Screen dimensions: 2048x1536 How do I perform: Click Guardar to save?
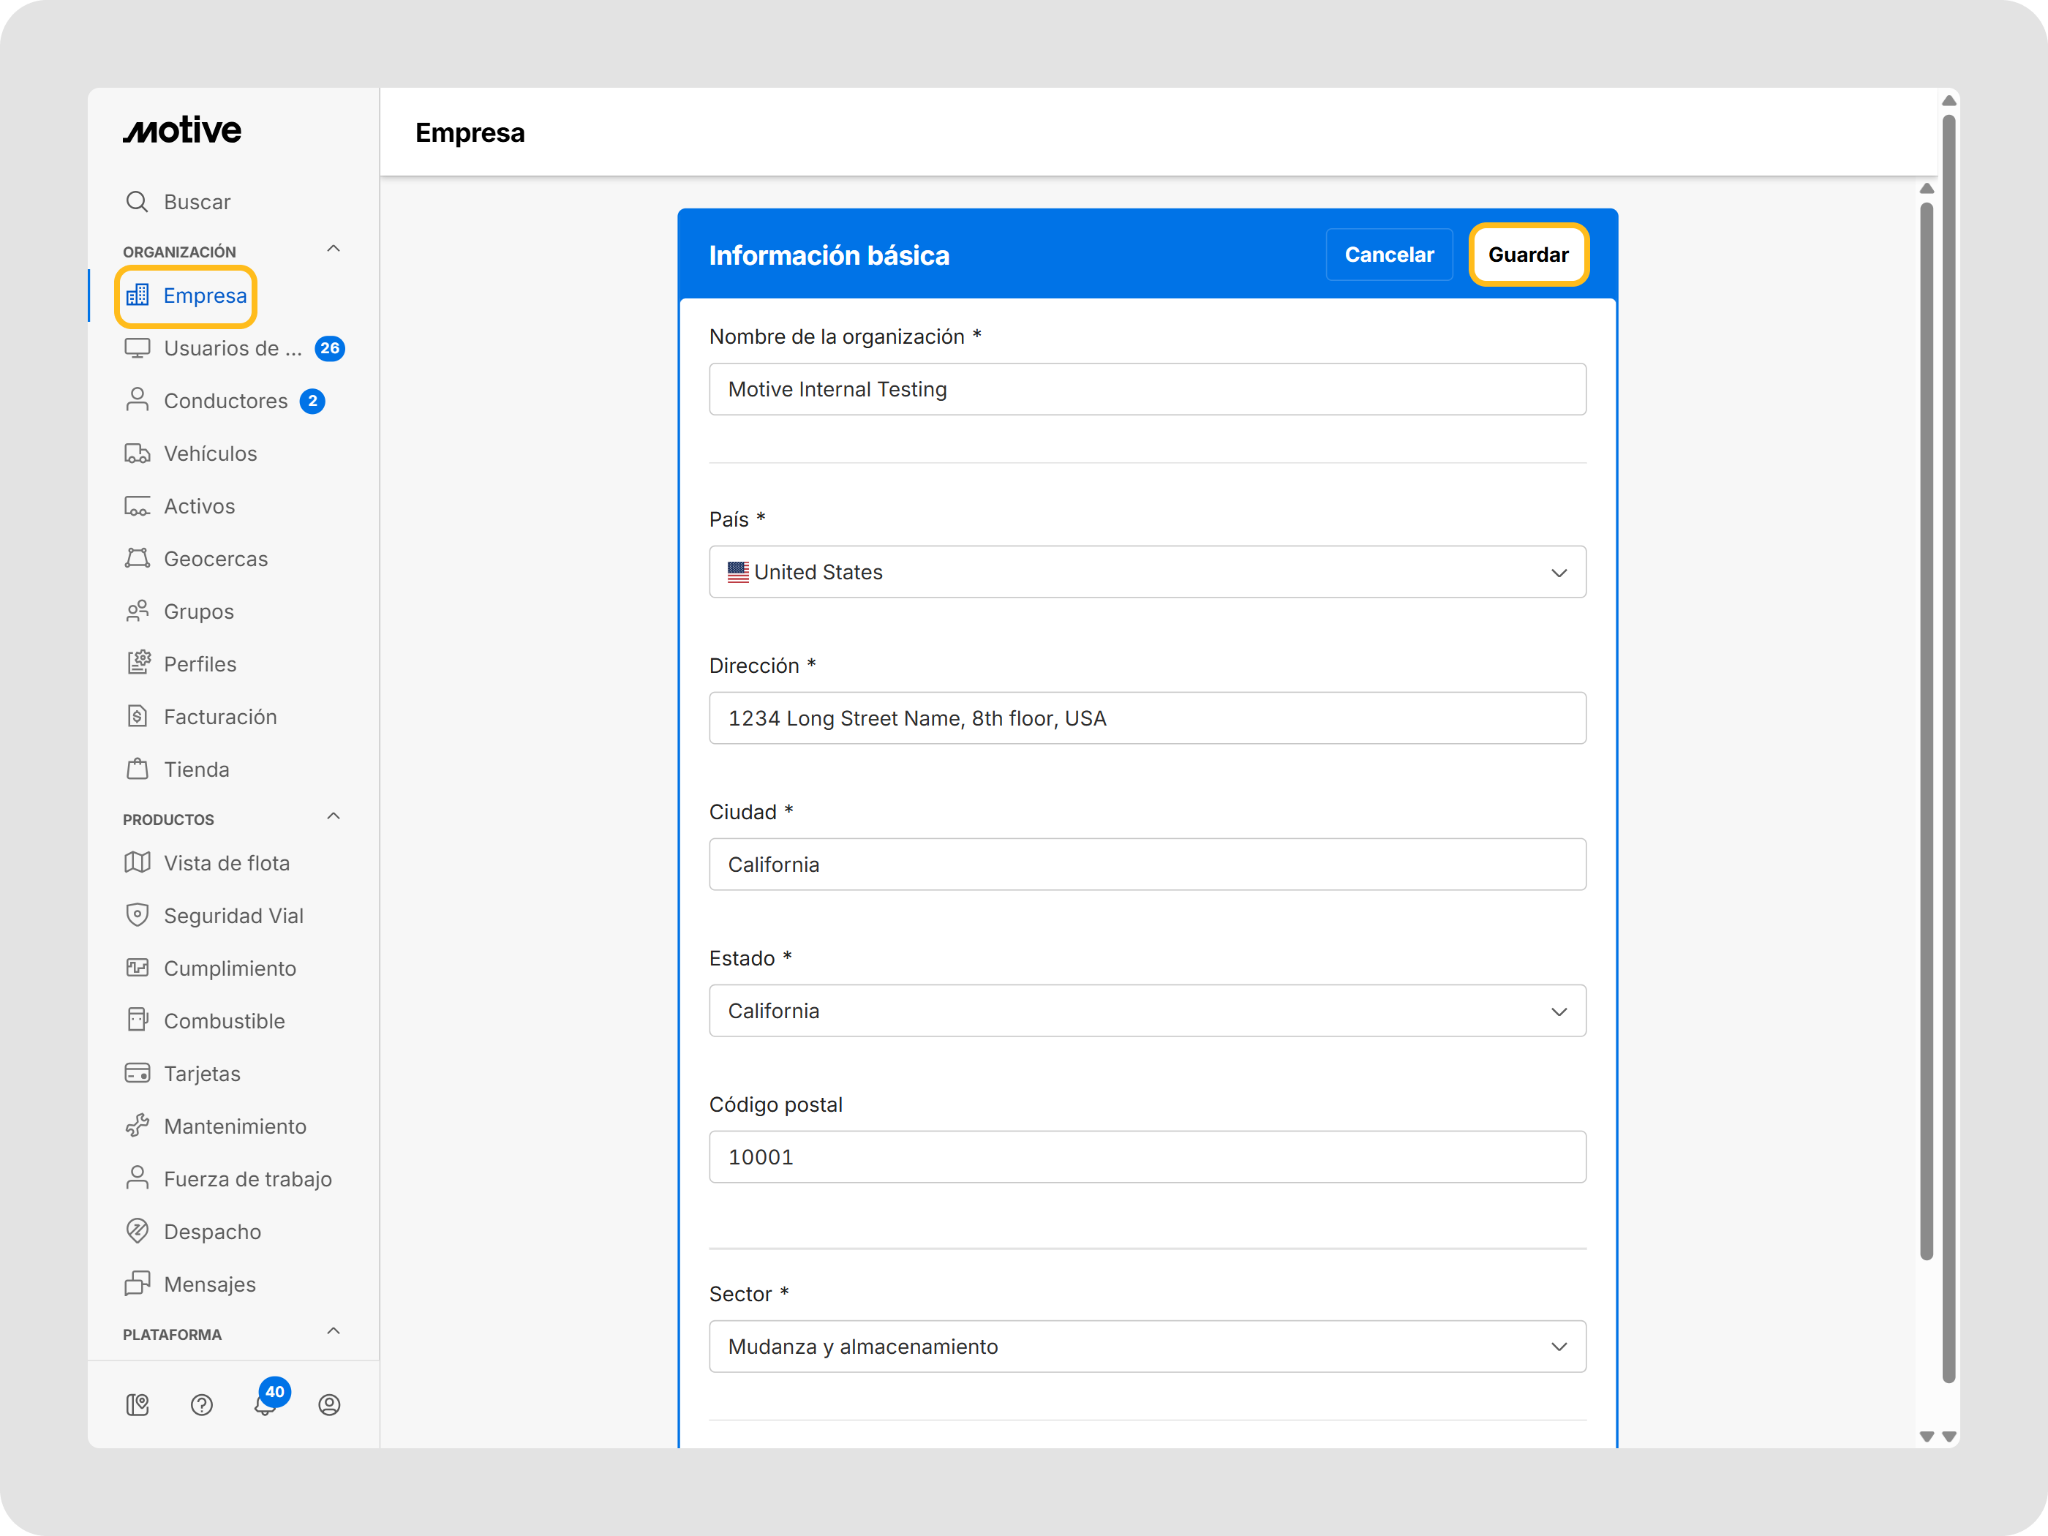[1528, 255]
